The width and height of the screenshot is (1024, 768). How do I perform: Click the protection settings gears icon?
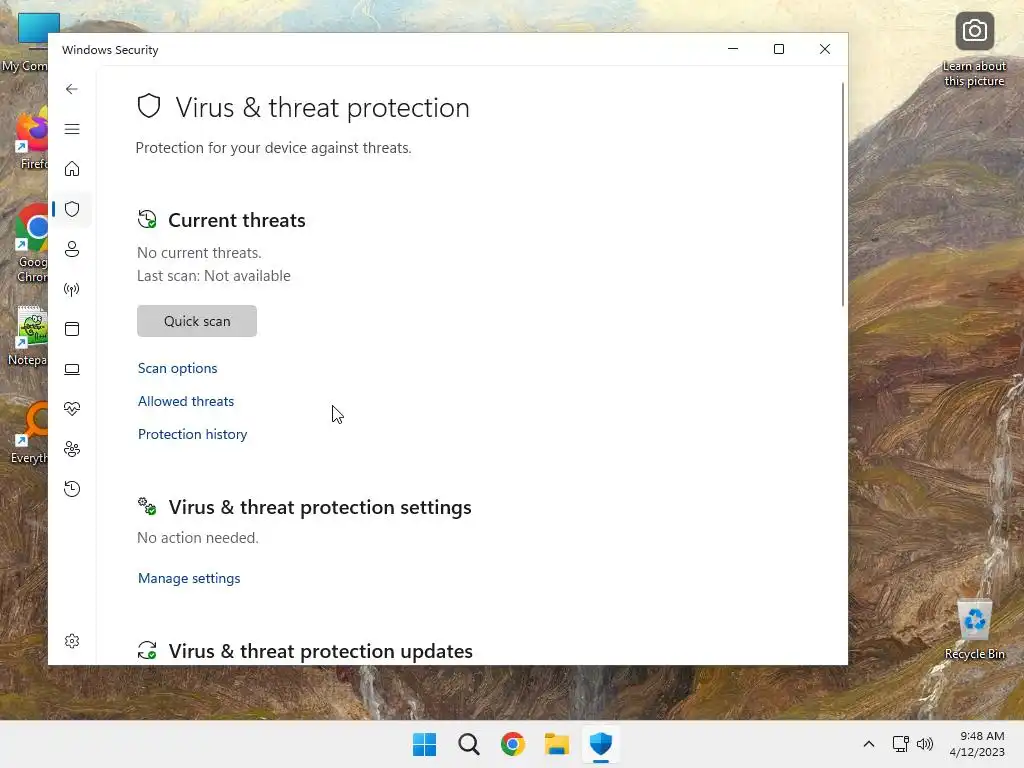coord(147,506)
